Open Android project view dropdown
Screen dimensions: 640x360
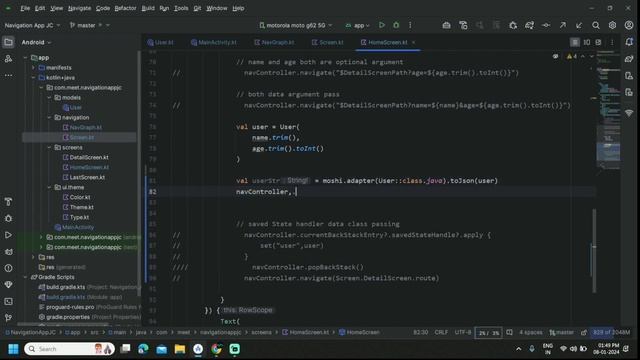click(x=36, y=42)
